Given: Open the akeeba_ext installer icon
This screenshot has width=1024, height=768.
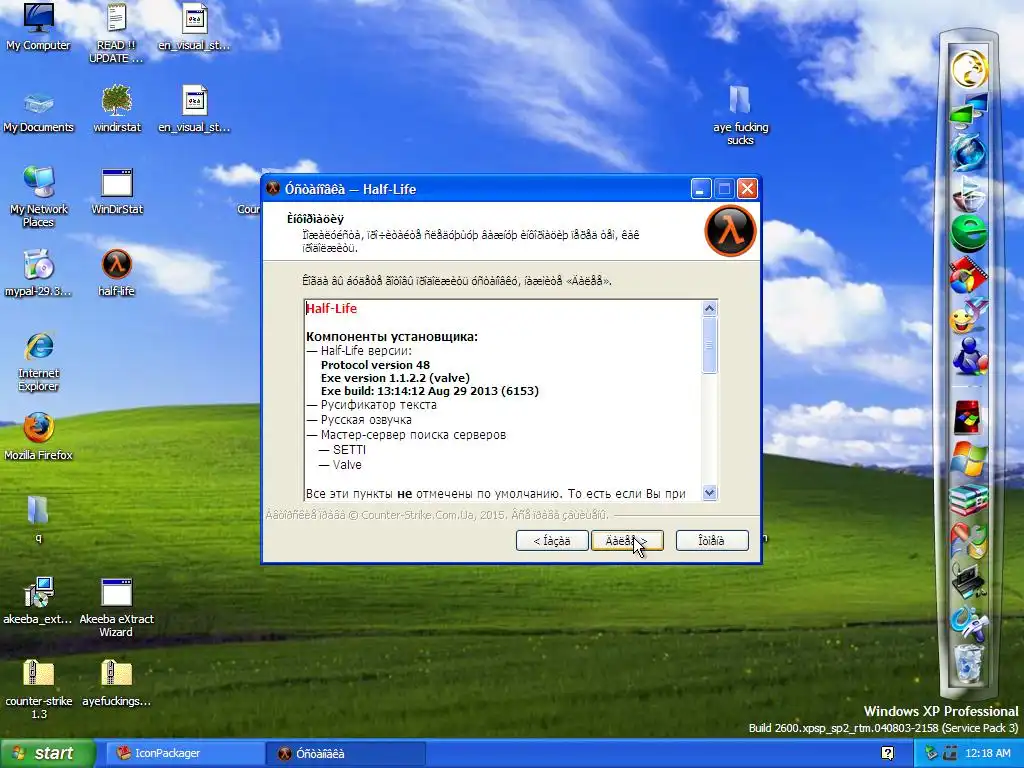Looking at the screenshot, I should tap(38, 601).
